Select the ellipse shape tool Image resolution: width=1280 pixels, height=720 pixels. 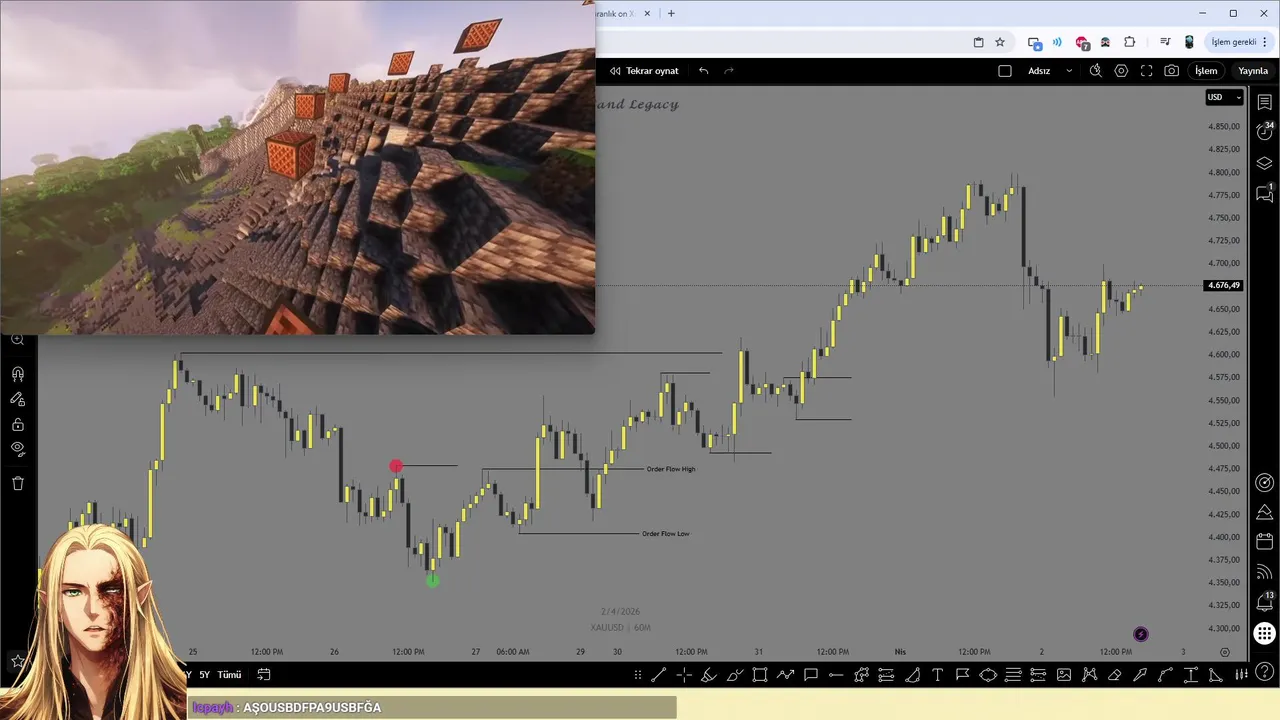point(988,675)
